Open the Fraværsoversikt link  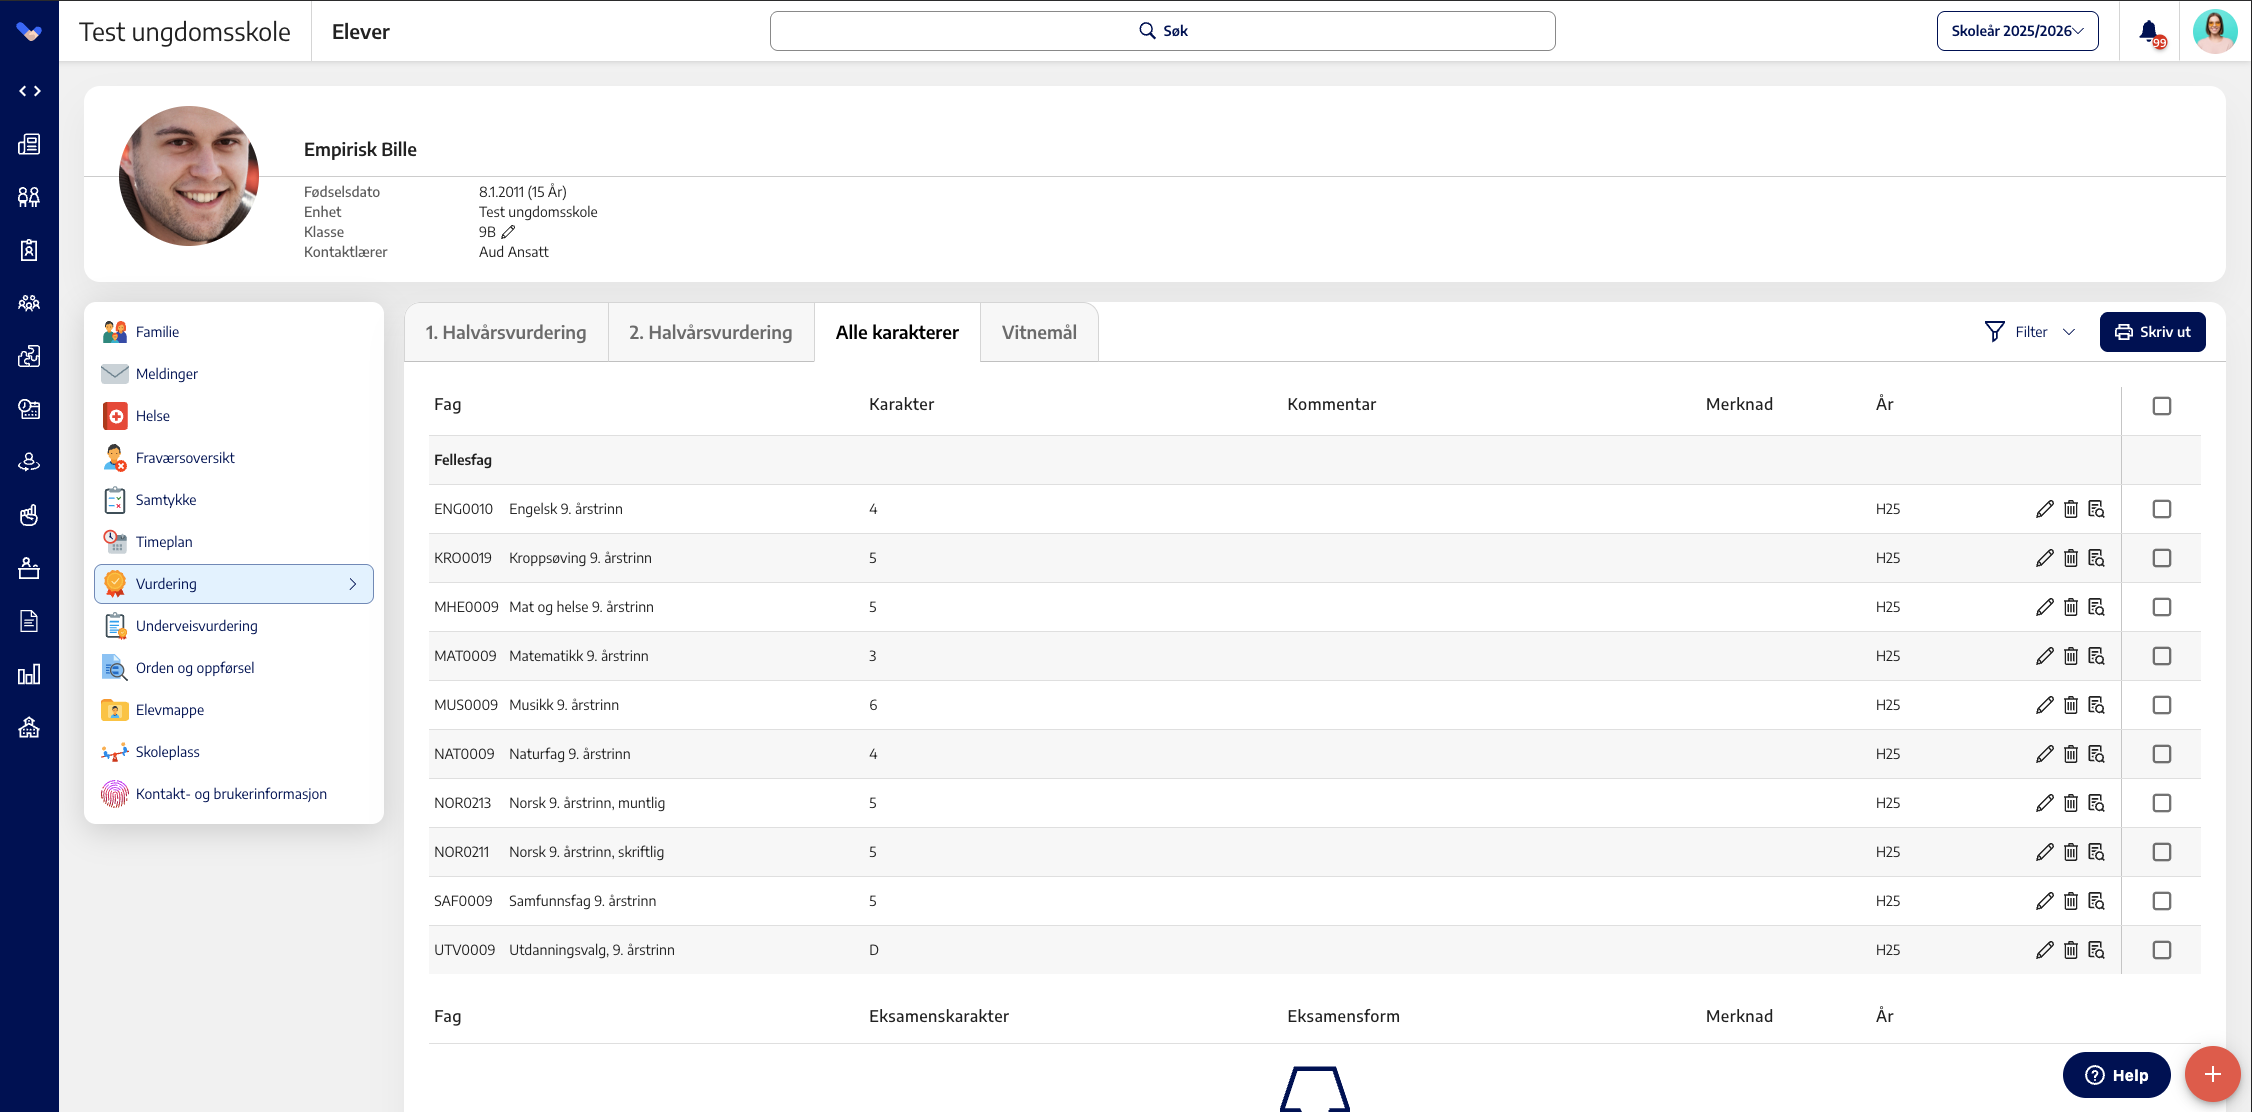click(185, 458)
